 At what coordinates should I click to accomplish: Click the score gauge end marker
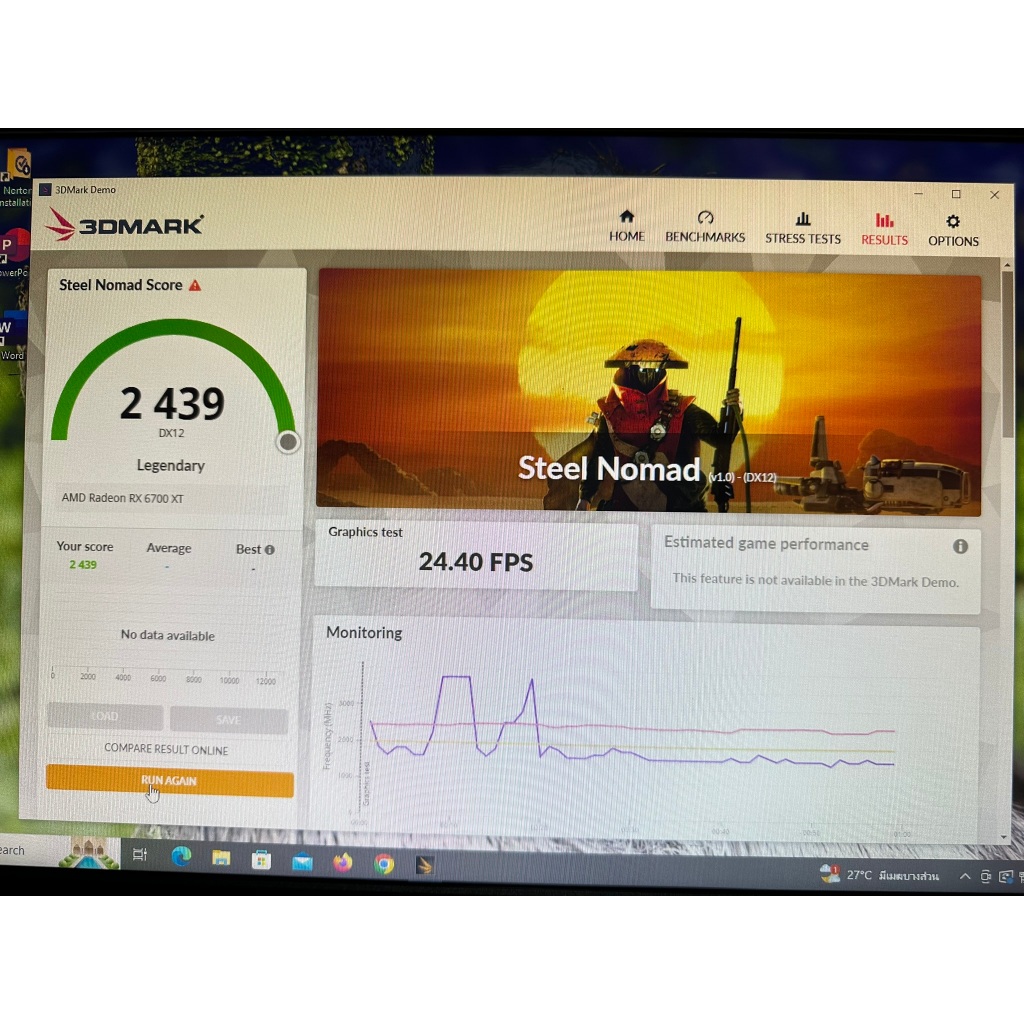tap(288, 442)
